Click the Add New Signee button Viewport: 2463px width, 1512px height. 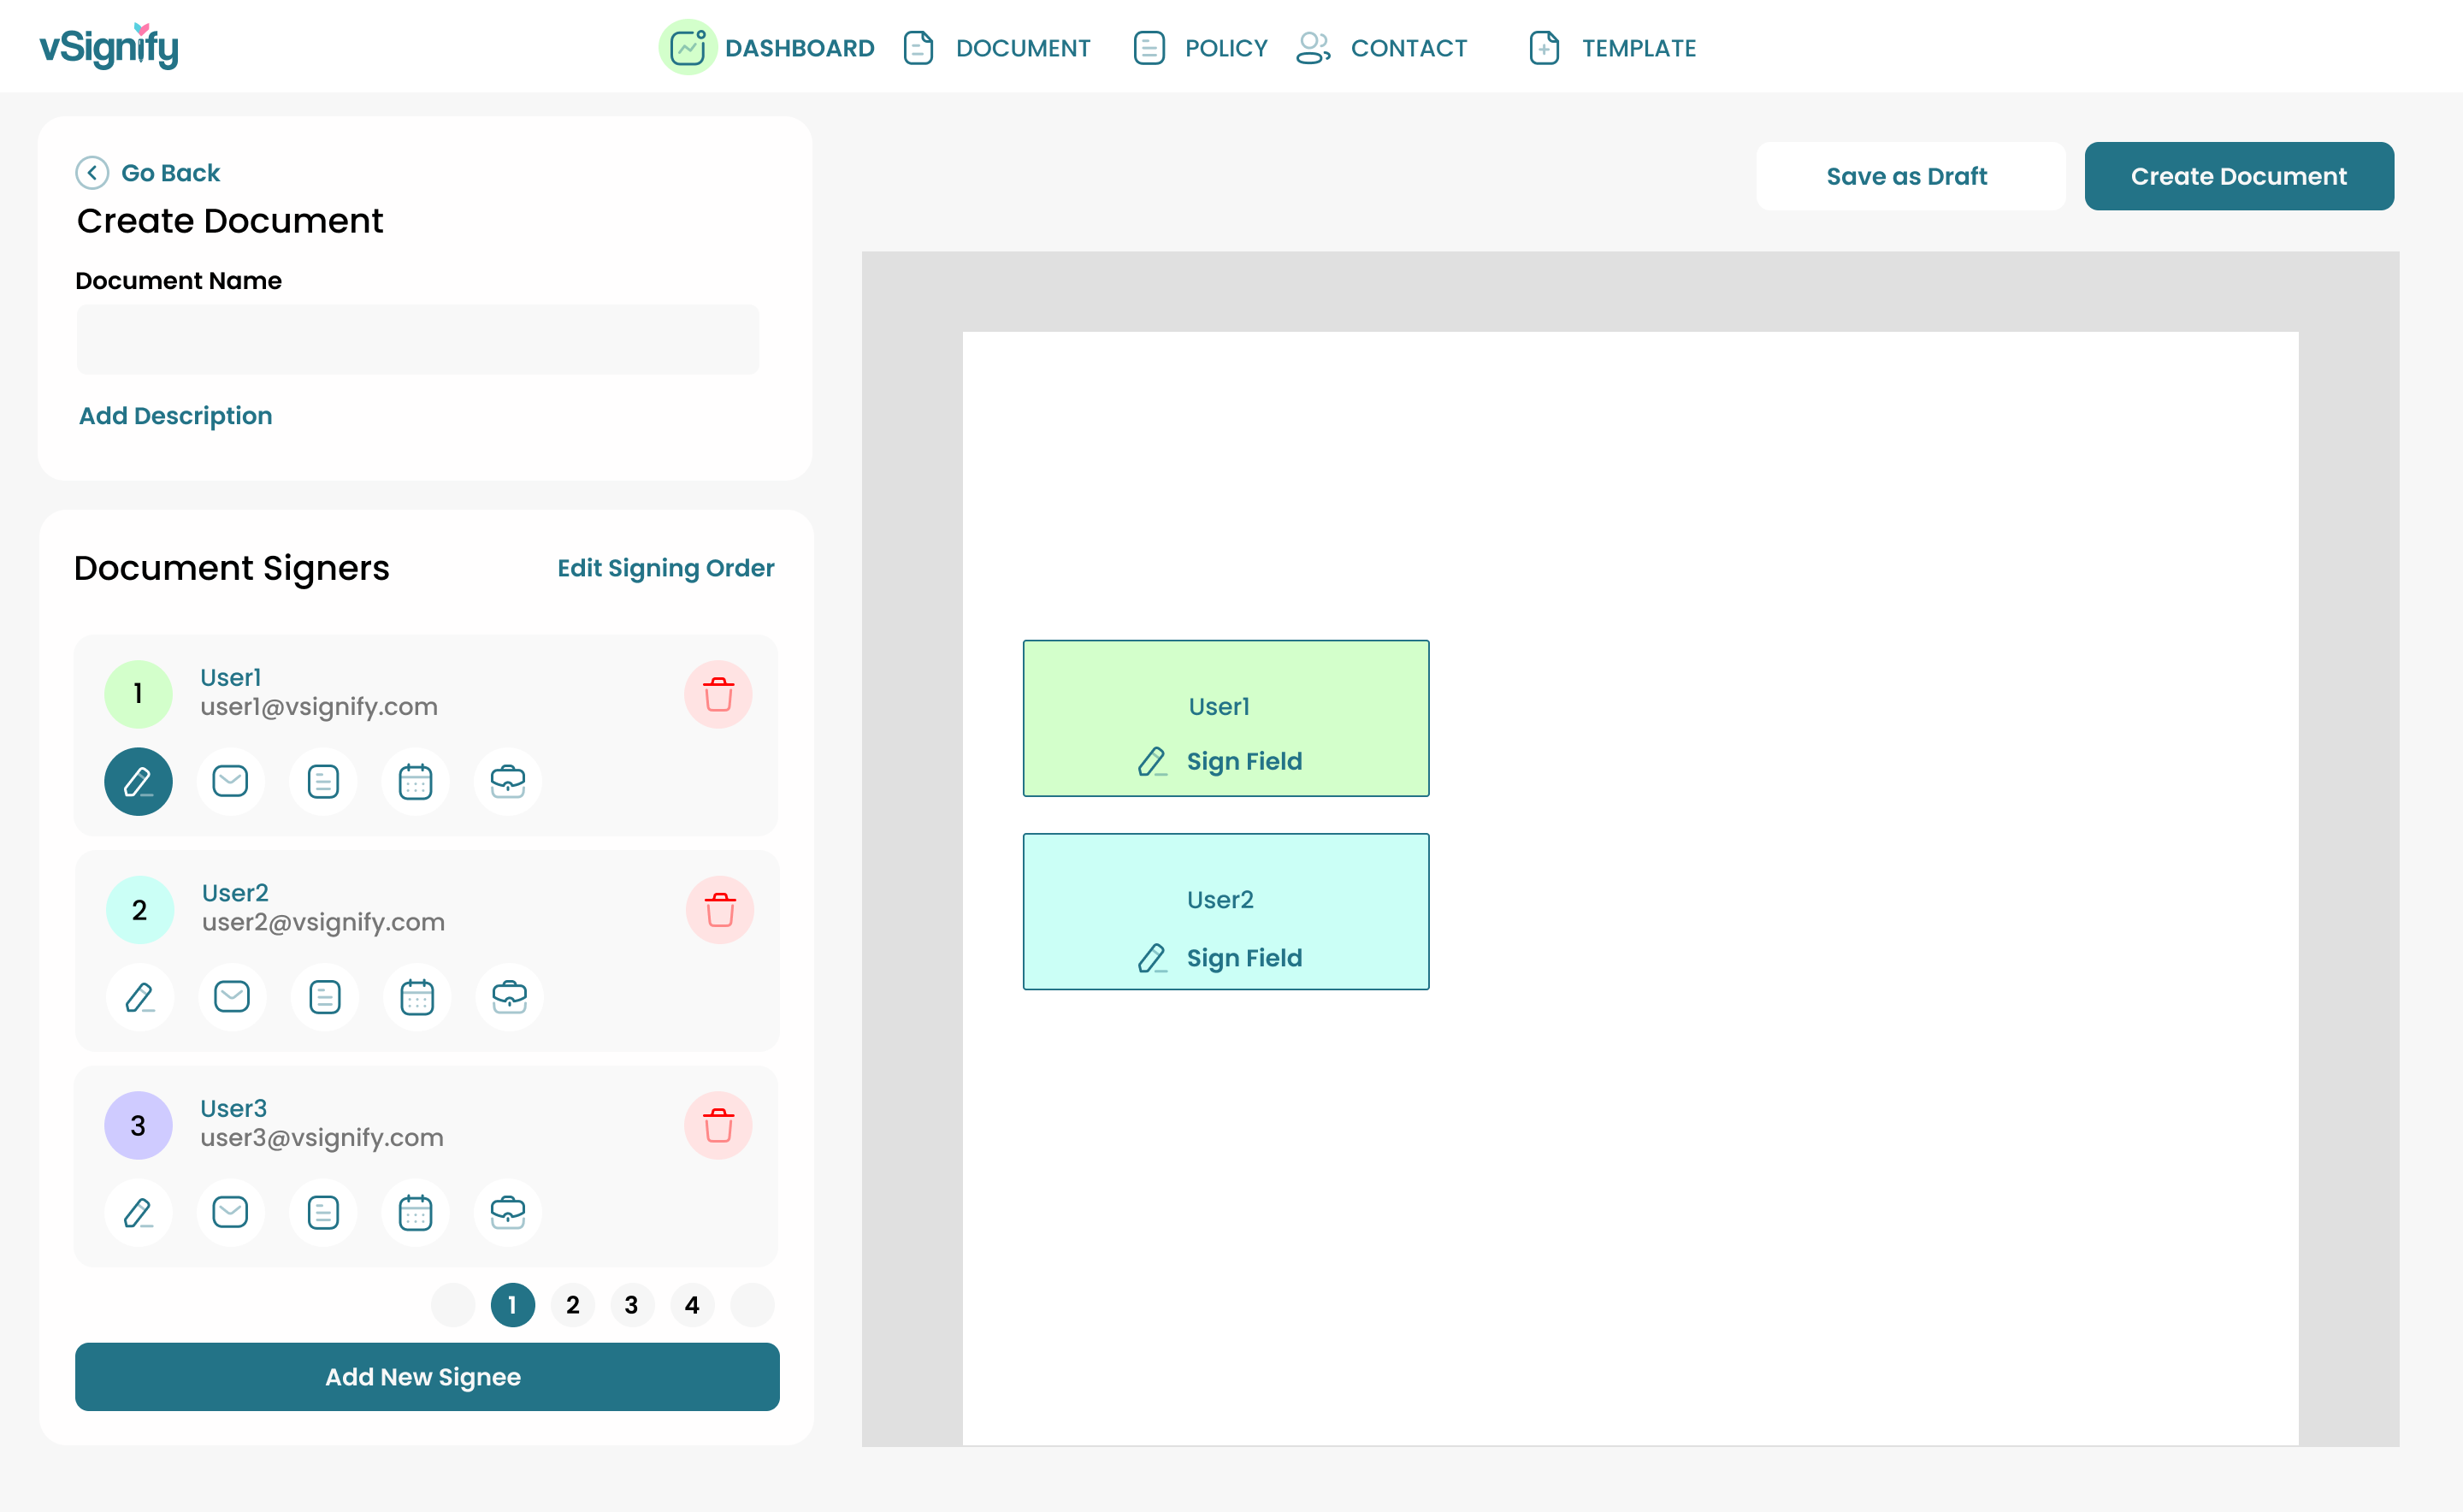pyautogui.click(x=426, y=1377)
